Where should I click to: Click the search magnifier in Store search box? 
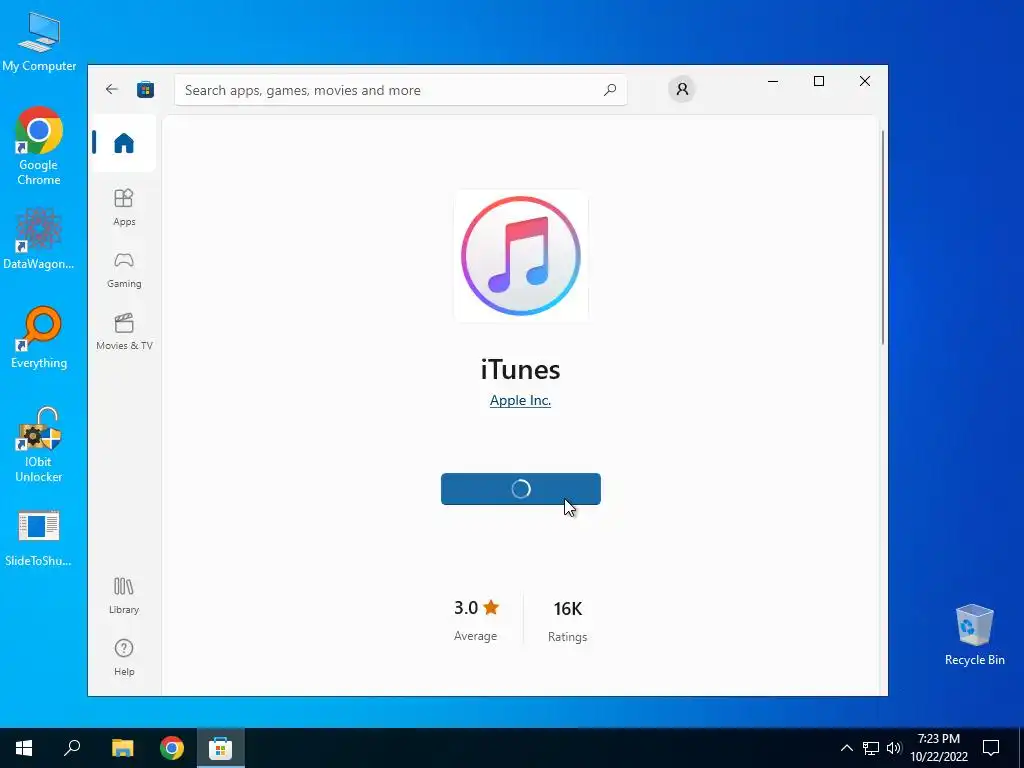click(610, 90)
